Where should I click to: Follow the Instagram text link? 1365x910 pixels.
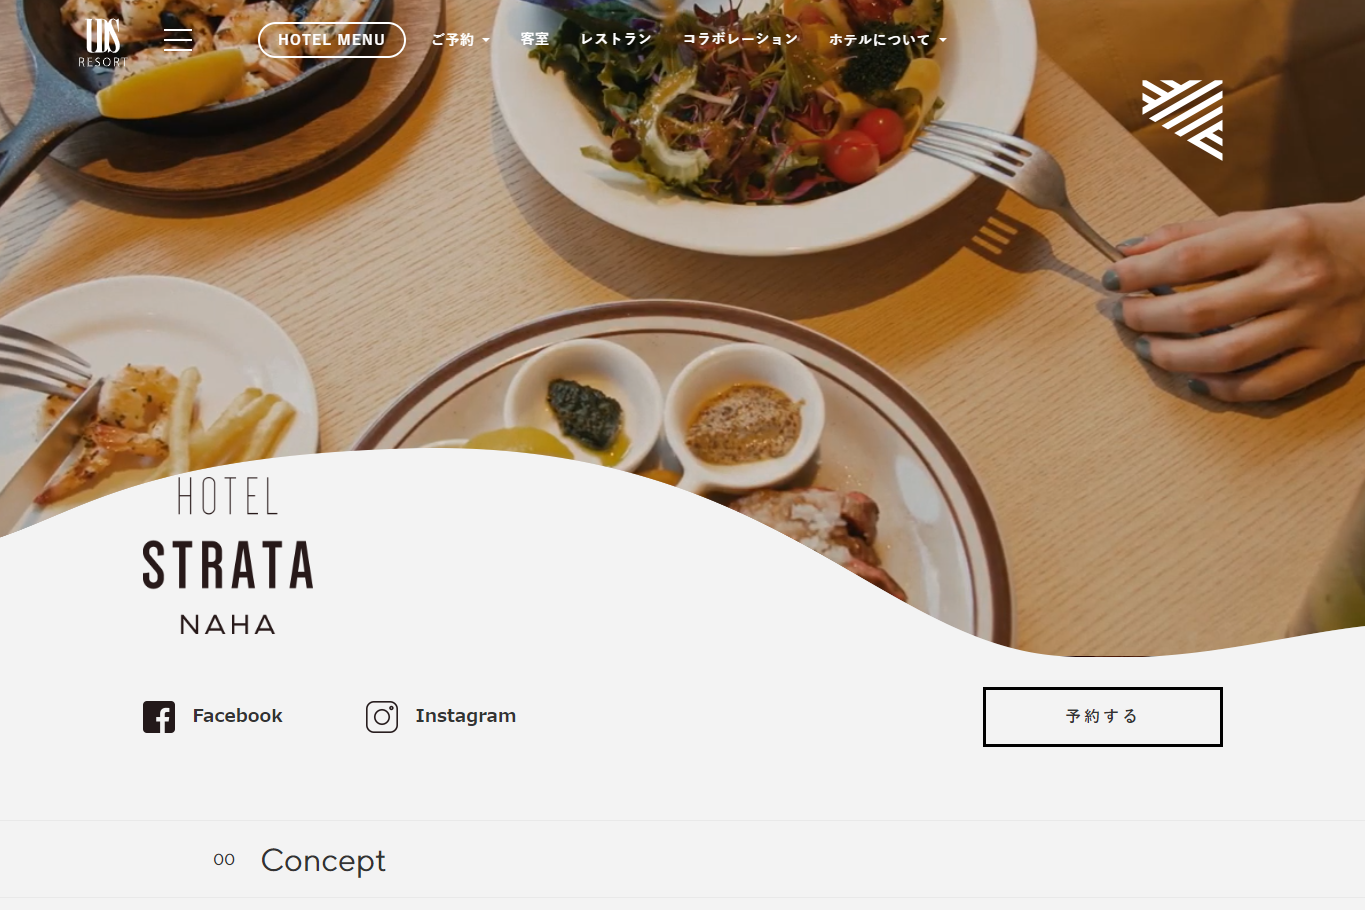coord(465,716)
